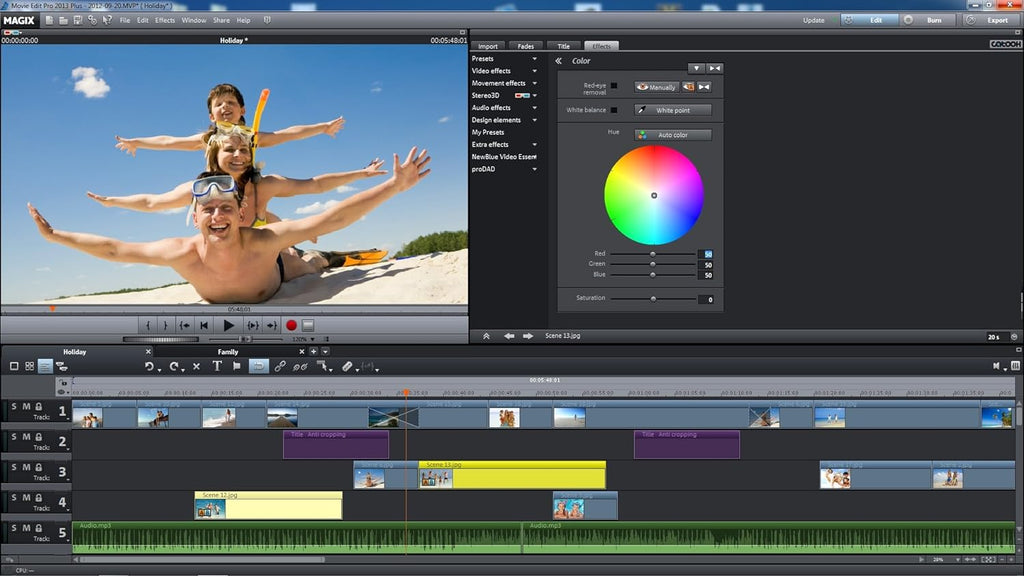Ungroup objects with broken chain icon
The image size is (1024, 576).
pos(300,366)
